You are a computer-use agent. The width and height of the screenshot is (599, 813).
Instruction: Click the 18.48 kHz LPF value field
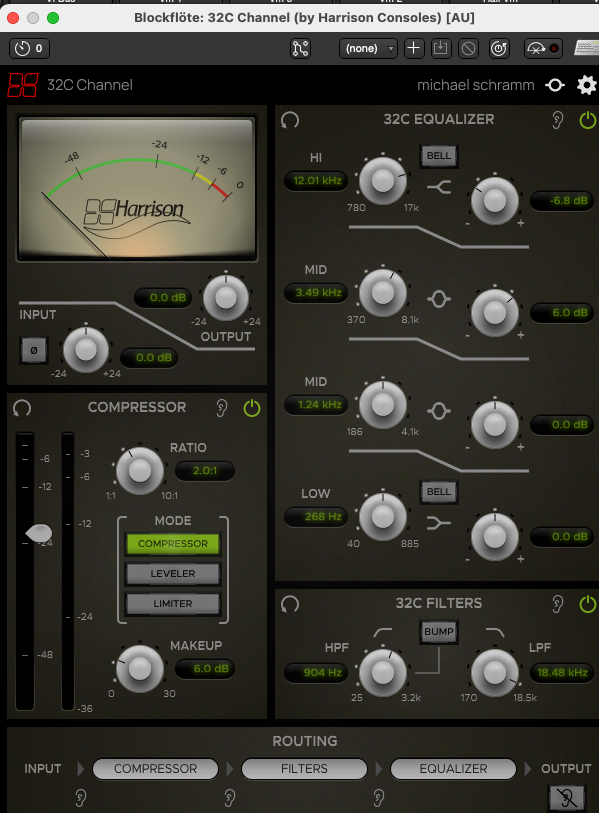tap(562, 672)
